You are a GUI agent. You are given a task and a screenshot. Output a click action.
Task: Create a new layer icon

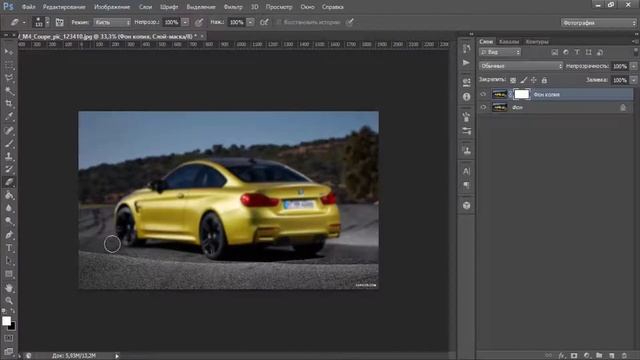(x=611, y=356)
